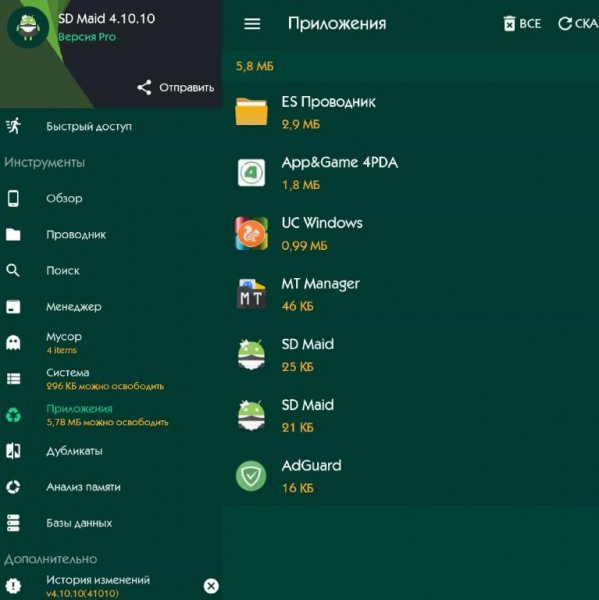
Task: Click the ВСЕ delete all button label
Action: [530, 24]
